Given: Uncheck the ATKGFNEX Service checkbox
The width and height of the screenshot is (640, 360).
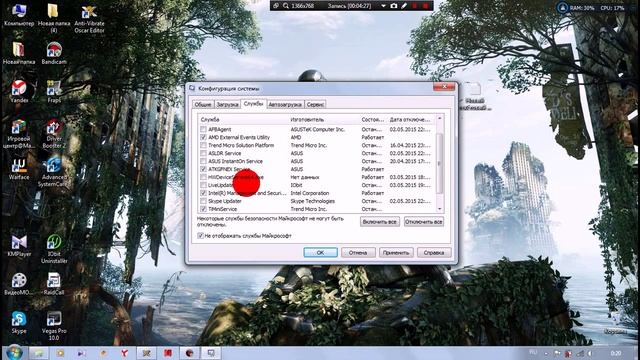Looking at the screenshot, I should [x=203, y=169].
